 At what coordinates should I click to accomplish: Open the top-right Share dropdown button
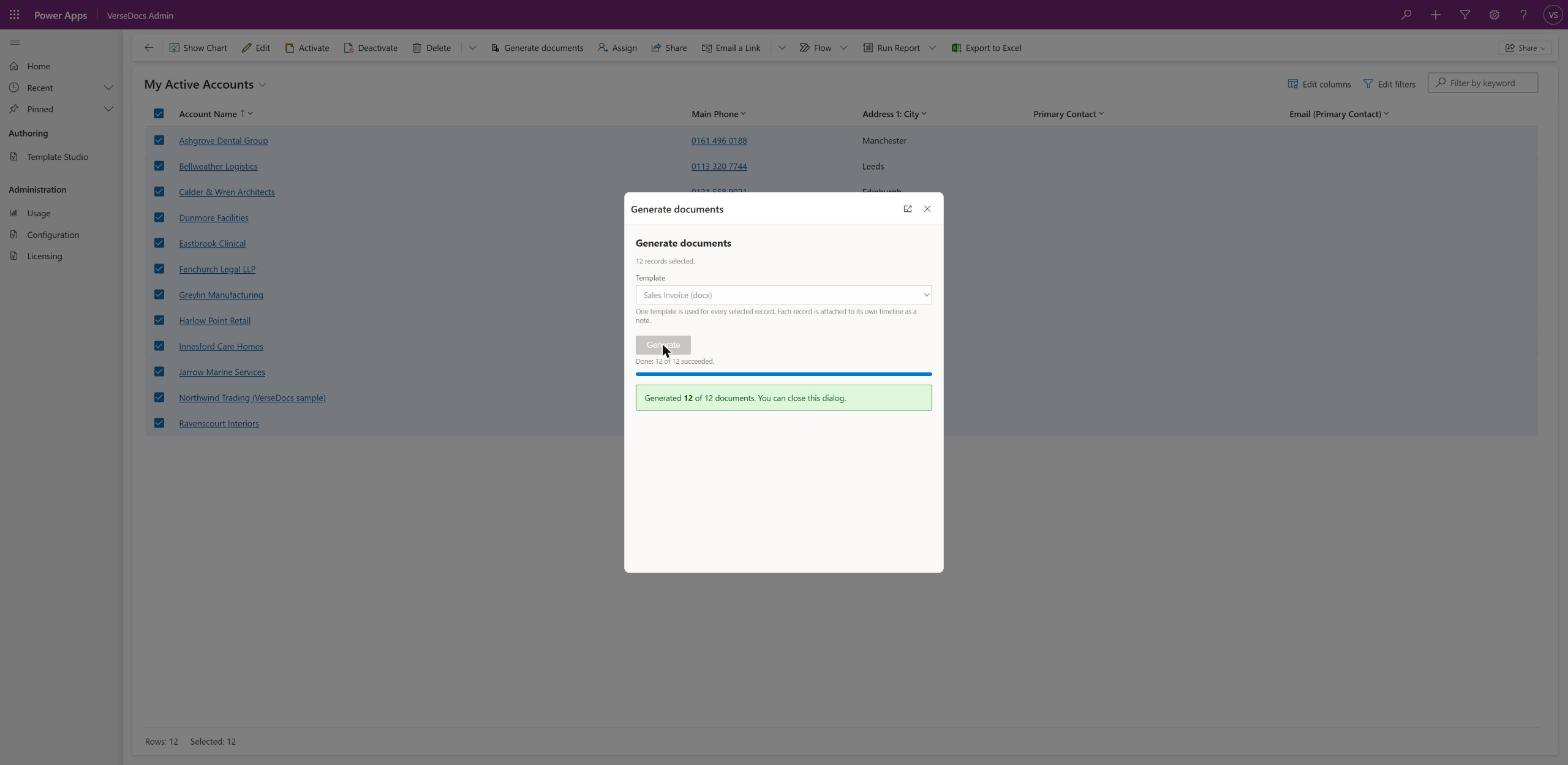point(1525,48)
